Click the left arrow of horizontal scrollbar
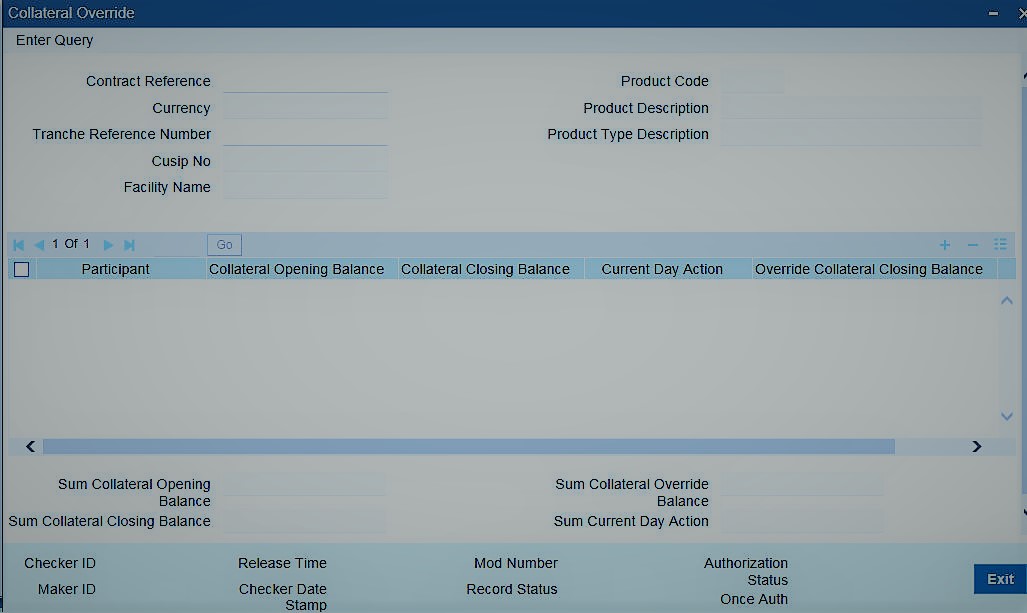The height and width of the screenshot is (613, 1027). tap(30, 447)
